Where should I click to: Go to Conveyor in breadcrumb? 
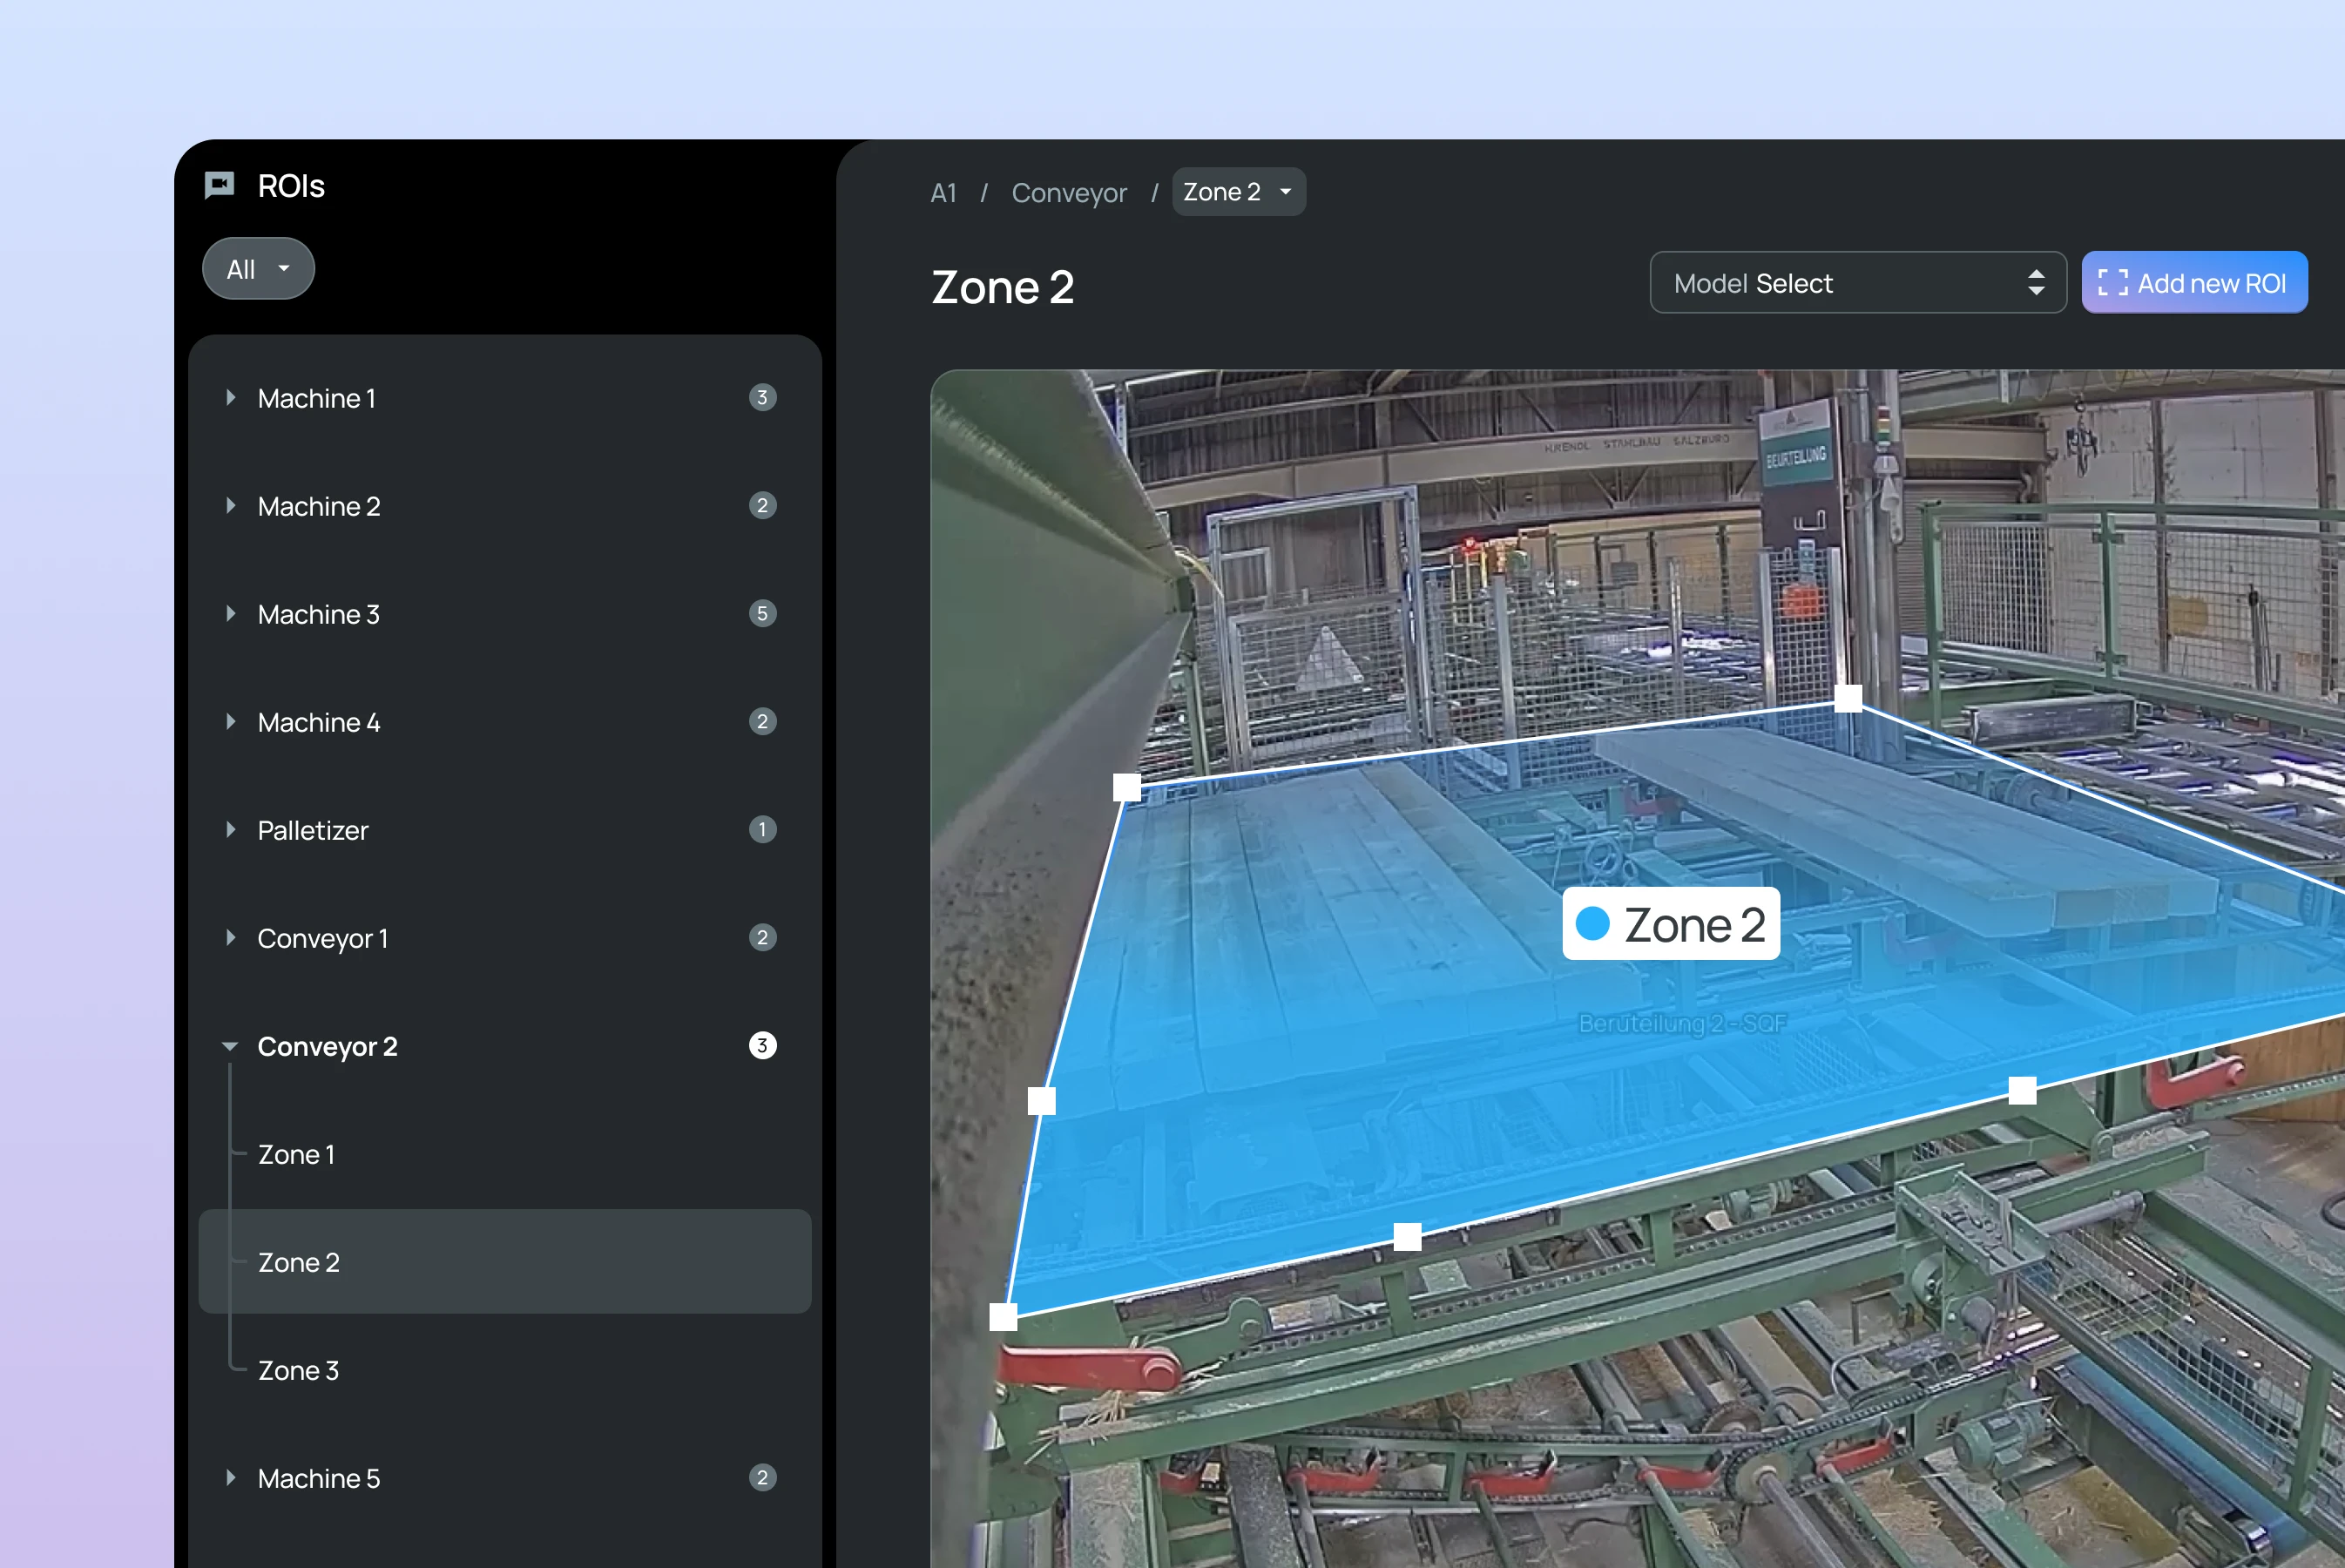pos(1068,193)
